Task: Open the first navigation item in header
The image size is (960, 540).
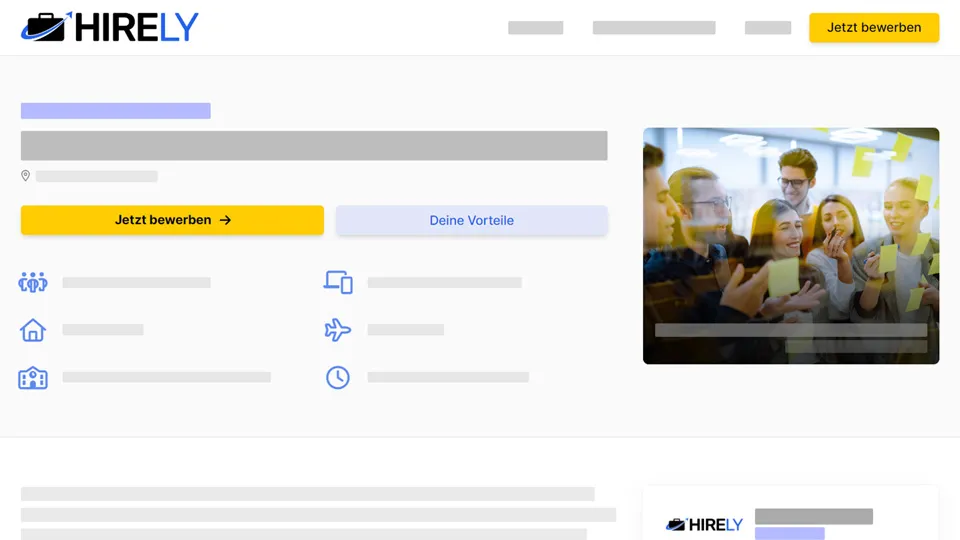Action: (535, 28)
